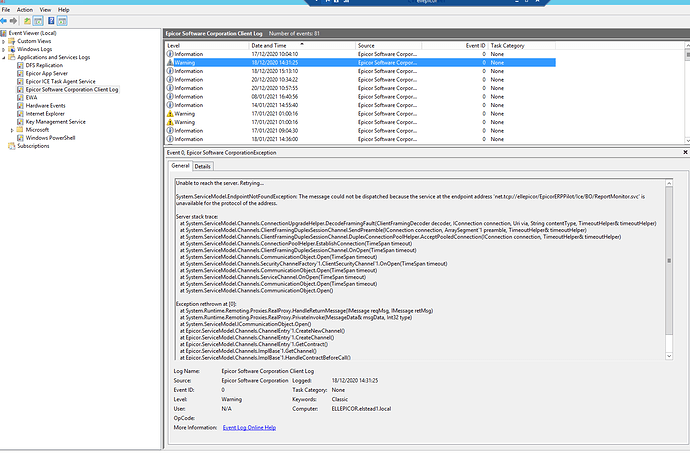Screen dimensions: 690x454
Task: Click description scrollbar down arrow
Action: 669,356
